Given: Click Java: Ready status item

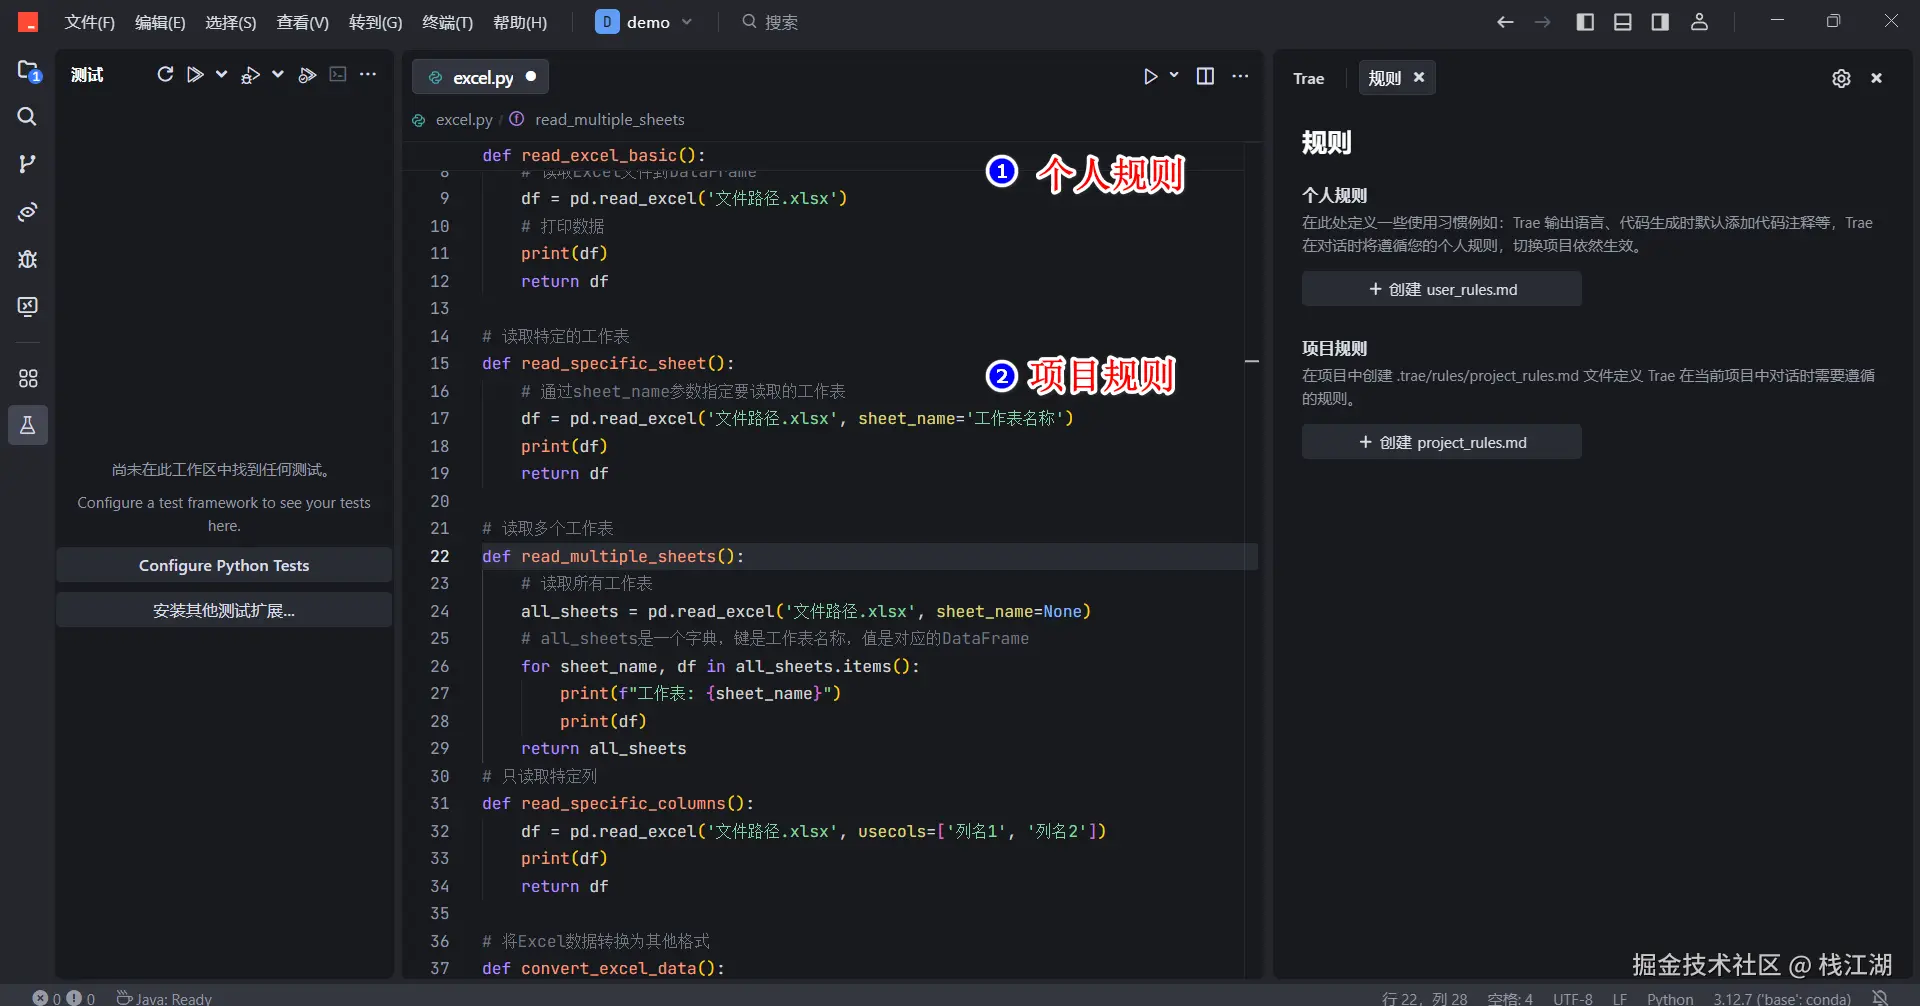Looking at the screenshot, I should point(164,998).
